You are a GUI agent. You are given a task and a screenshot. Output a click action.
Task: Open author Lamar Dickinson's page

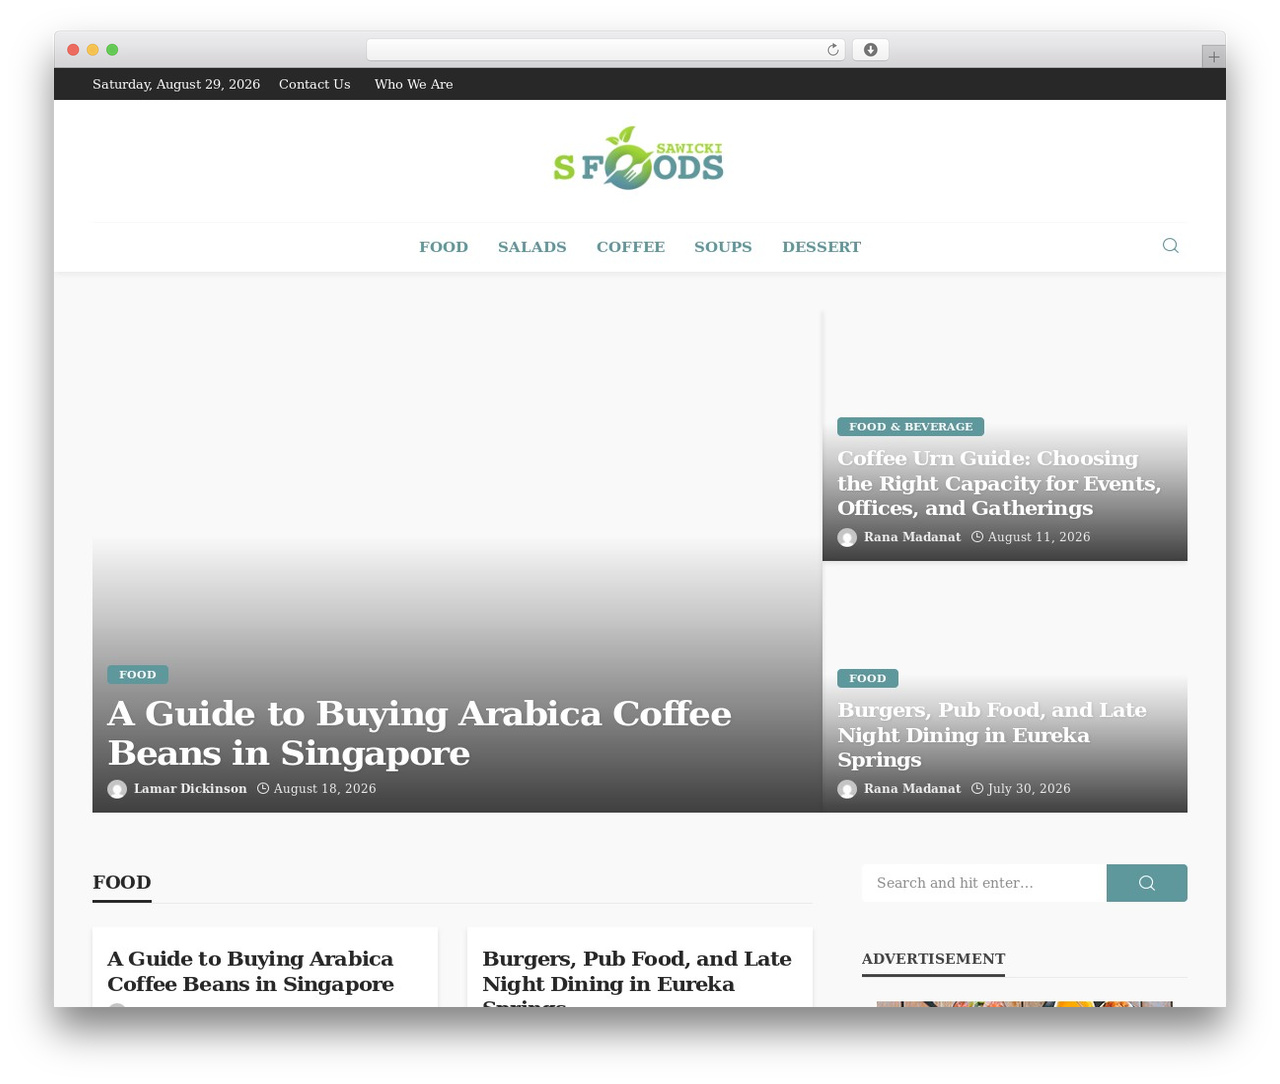tap(190, 789)
